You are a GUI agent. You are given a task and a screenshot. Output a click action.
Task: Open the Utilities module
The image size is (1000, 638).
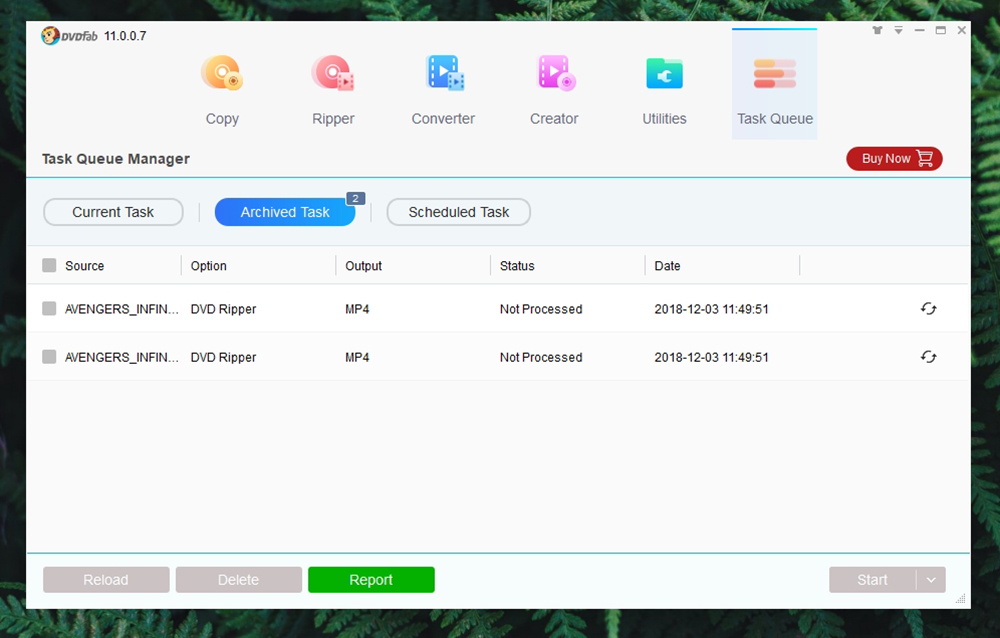665,91
